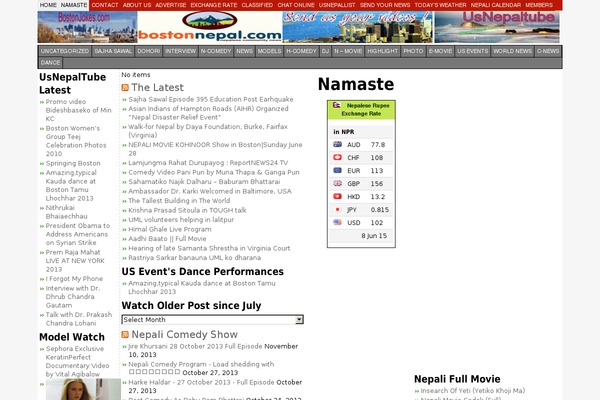
Task: Click the RSS icon beside The Latest
Action: click(125, 88)
